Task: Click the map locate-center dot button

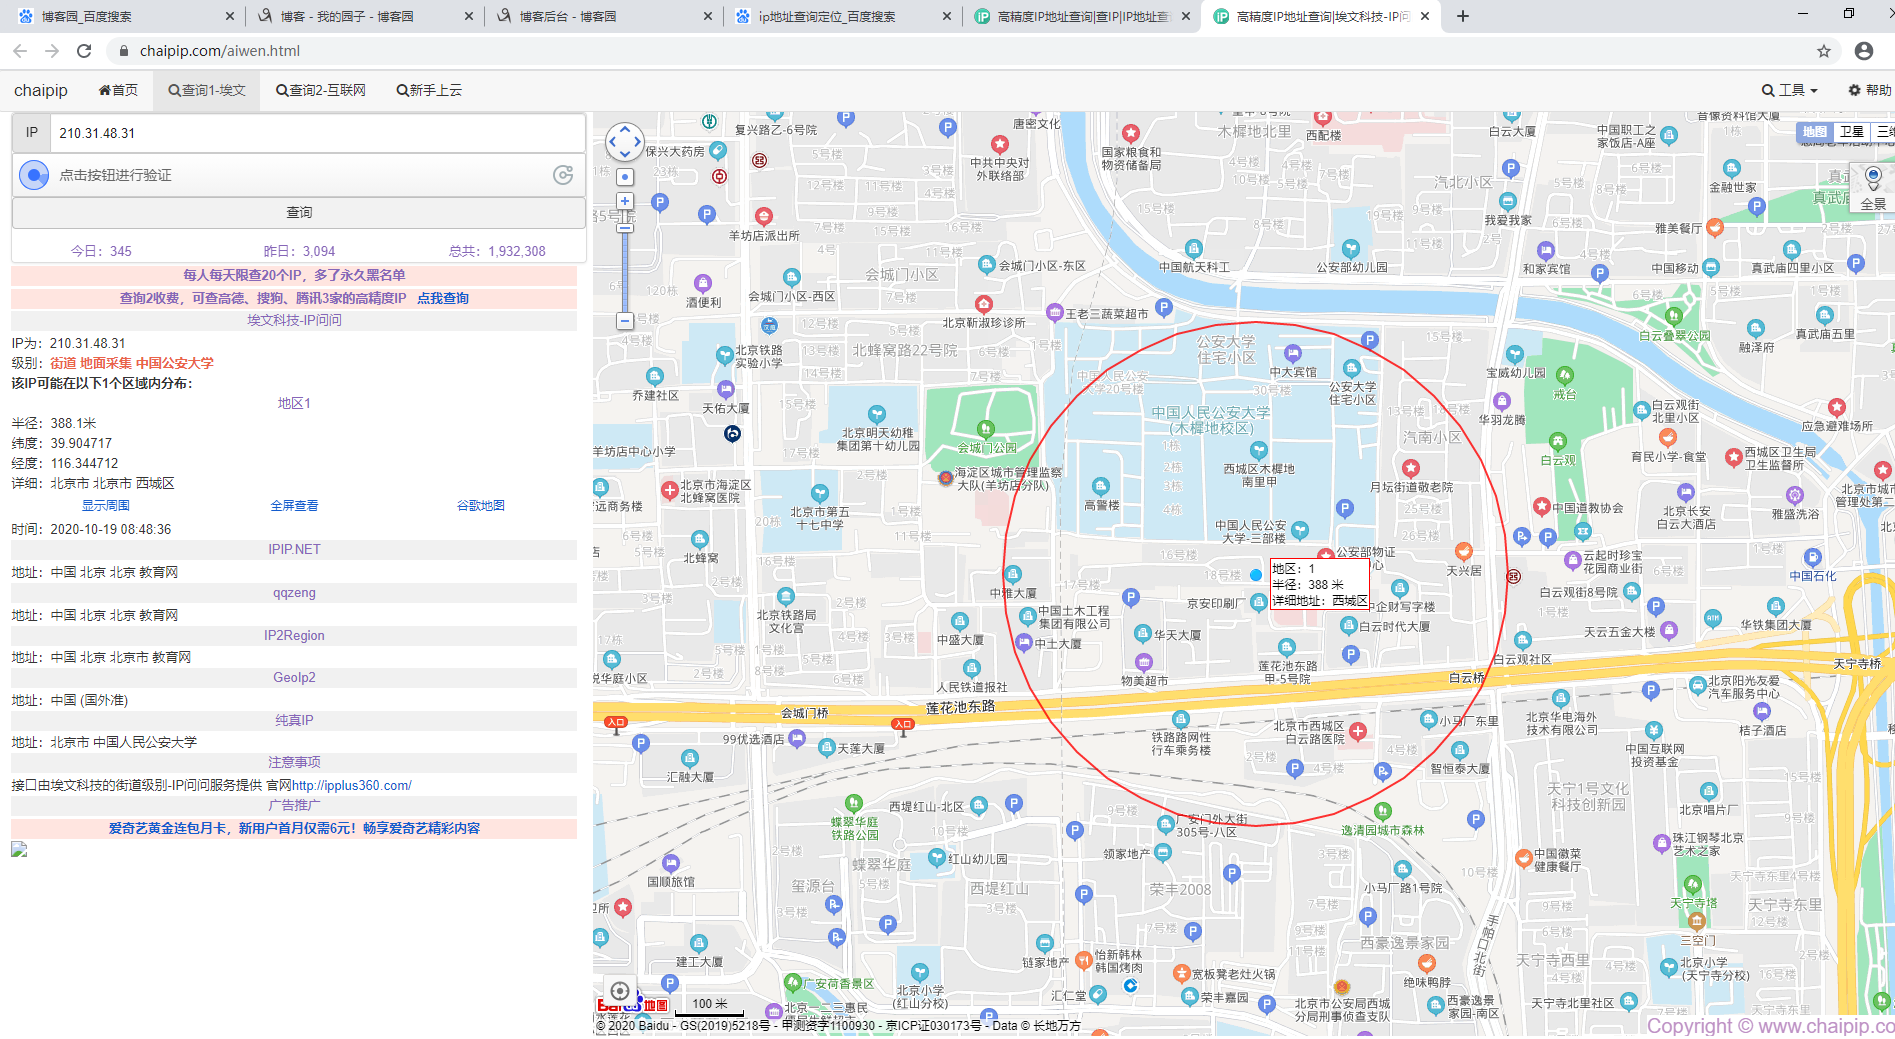Action: (x=625, y=177)
